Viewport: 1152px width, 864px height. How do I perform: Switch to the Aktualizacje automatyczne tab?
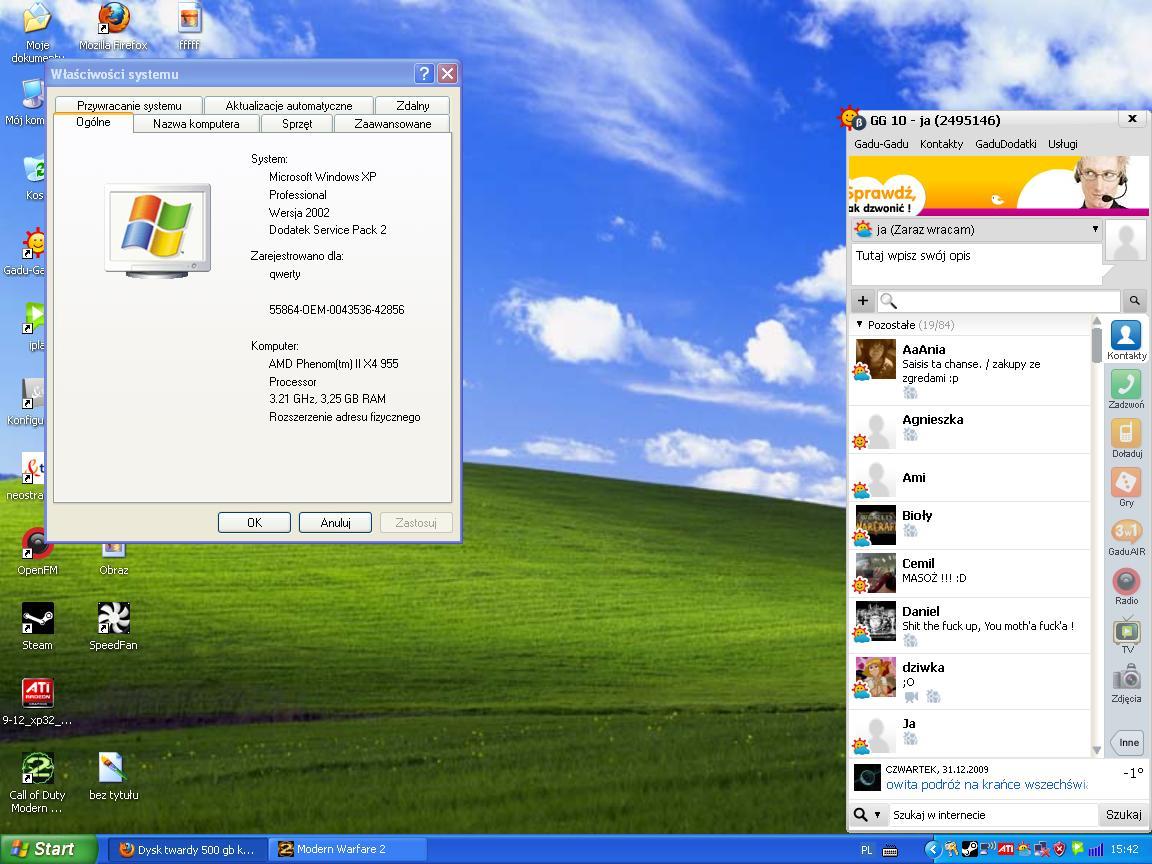289,105
